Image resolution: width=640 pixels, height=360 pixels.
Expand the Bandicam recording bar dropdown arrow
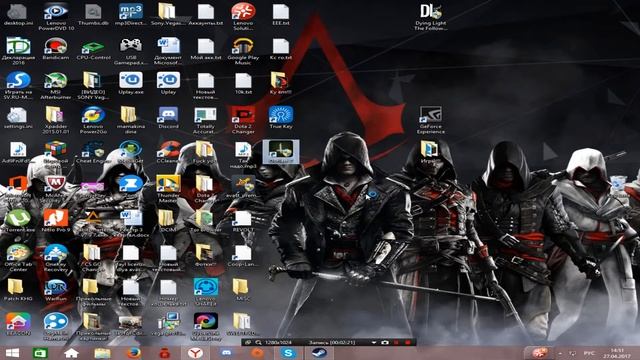click(x=373, y=343)
